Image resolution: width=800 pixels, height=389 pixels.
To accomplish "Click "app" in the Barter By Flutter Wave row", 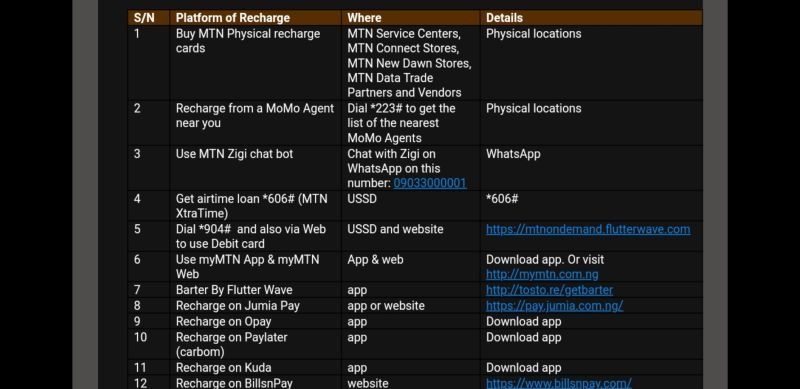I will point(357,290).
